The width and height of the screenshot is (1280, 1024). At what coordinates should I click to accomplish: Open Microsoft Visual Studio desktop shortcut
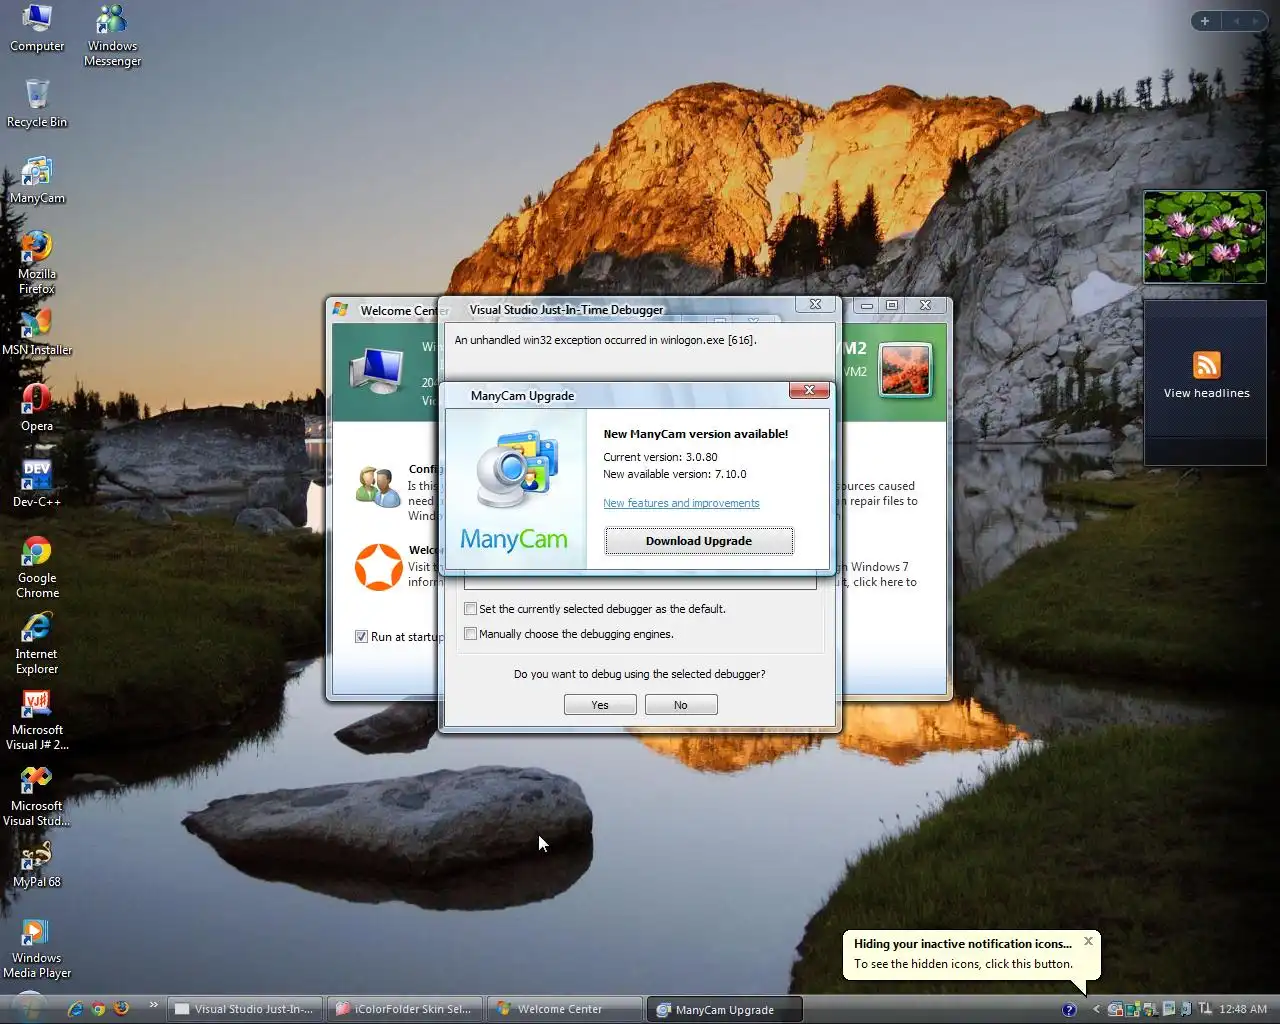click(x=37, y=795)
